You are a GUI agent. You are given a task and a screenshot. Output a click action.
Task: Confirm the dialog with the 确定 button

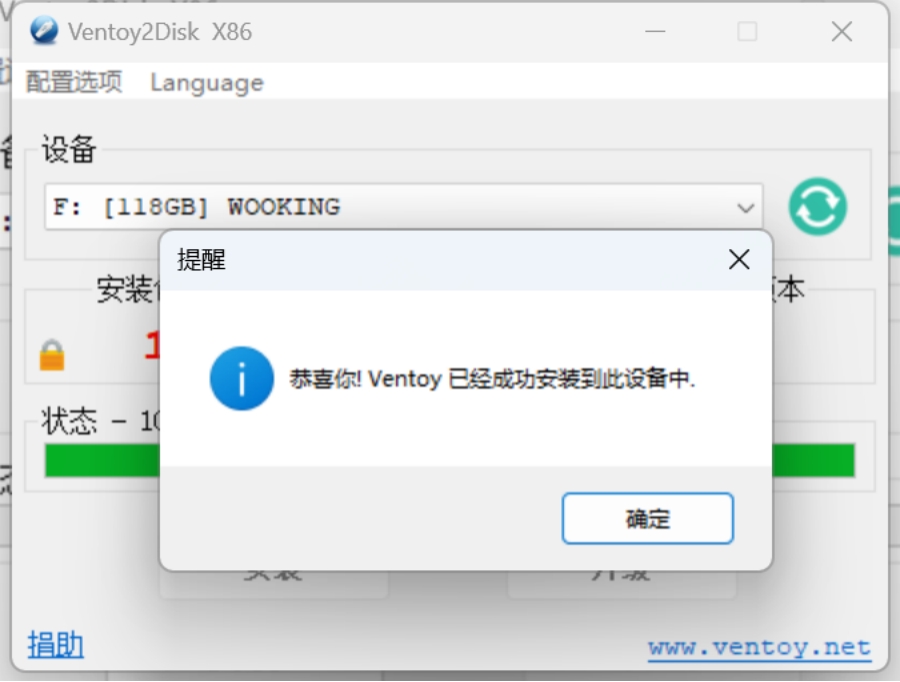tap(647, 518)
